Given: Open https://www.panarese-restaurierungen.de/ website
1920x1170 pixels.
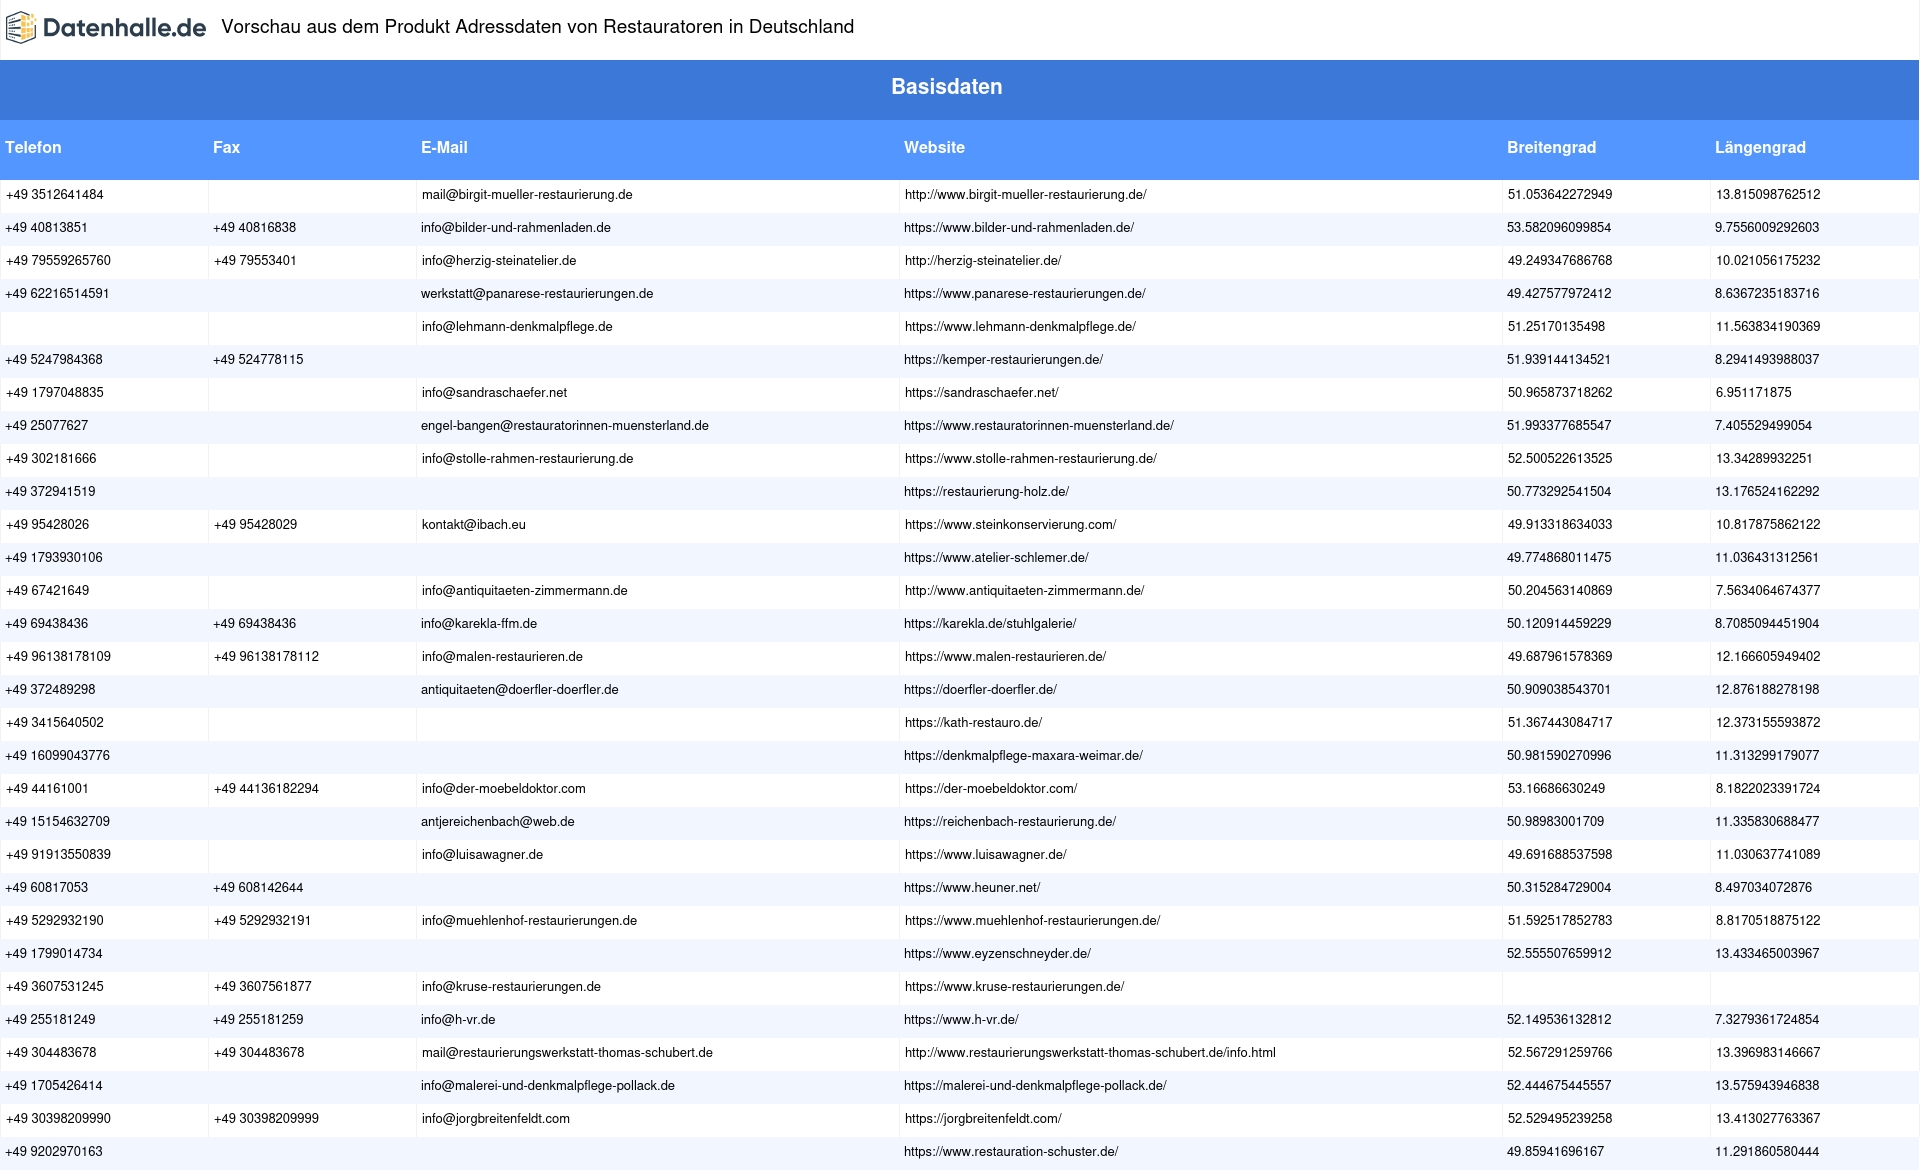Looking at the screenshot, I should pyautogui.click(x=1025, y=294).
